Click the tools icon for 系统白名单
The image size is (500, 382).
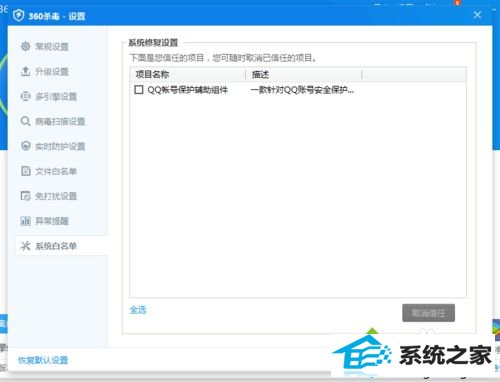[x=26, y=246]
